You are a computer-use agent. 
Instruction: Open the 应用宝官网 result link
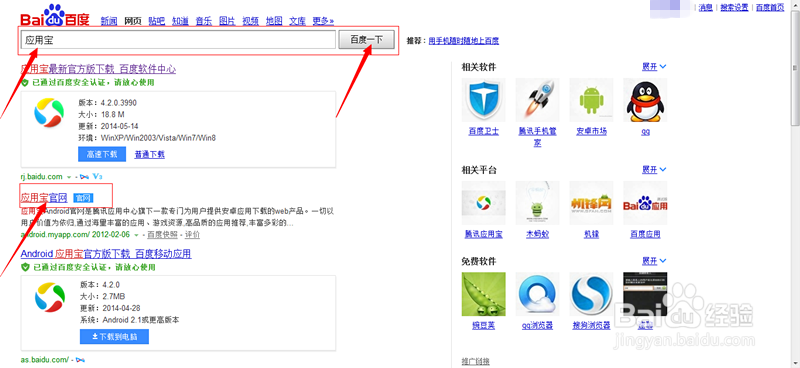(44, 198)
